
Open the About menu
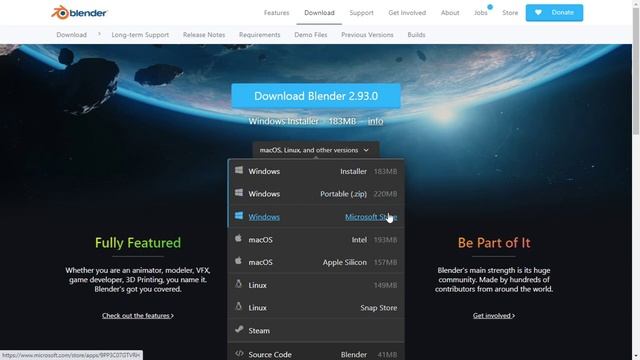450,13
